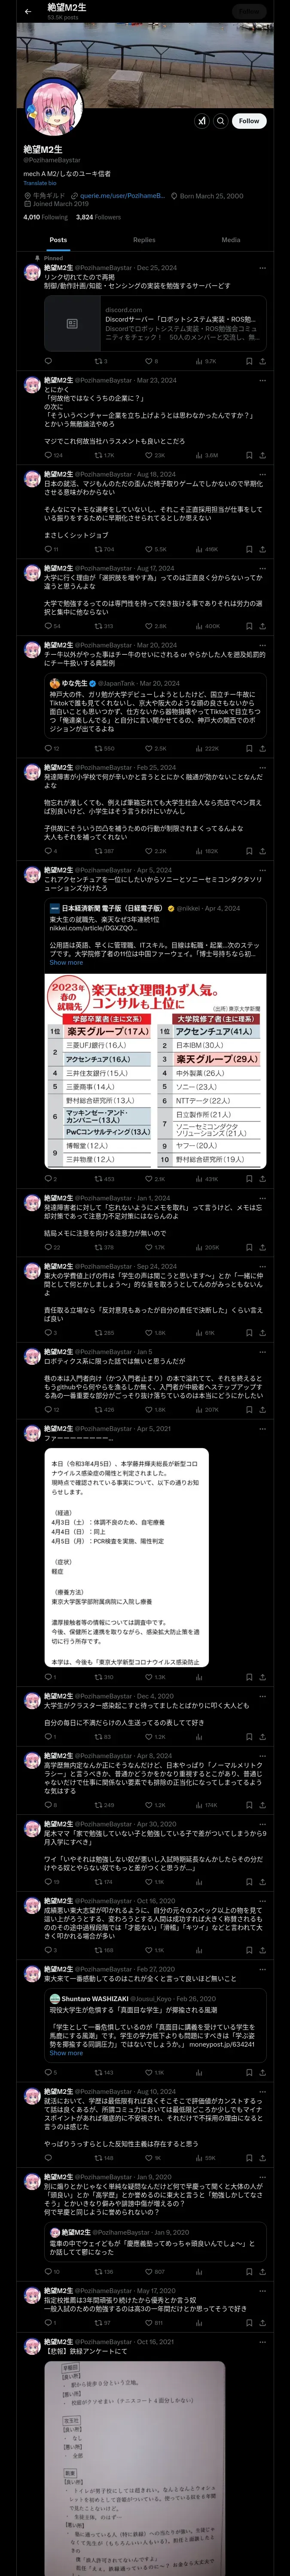Switch to the Media tab
The width and height of the screenshot is (290, 2576).
[x=231, y=240]
